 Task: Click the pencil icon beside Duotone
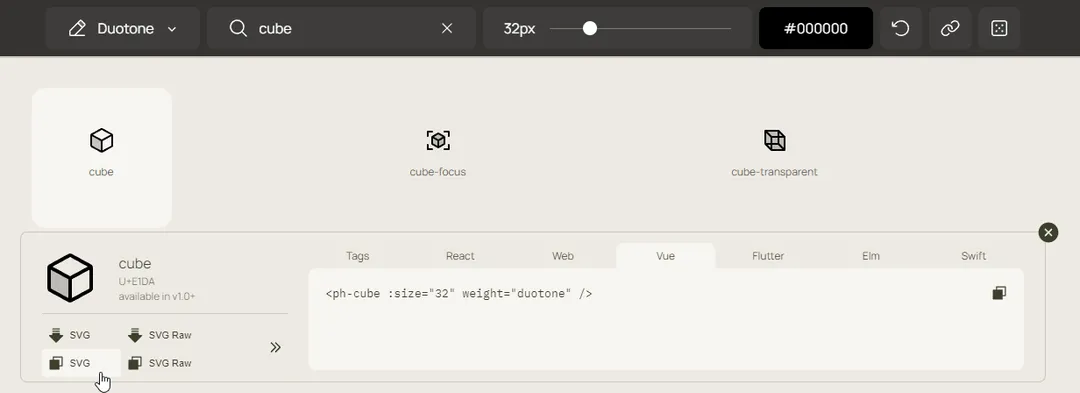77,28
